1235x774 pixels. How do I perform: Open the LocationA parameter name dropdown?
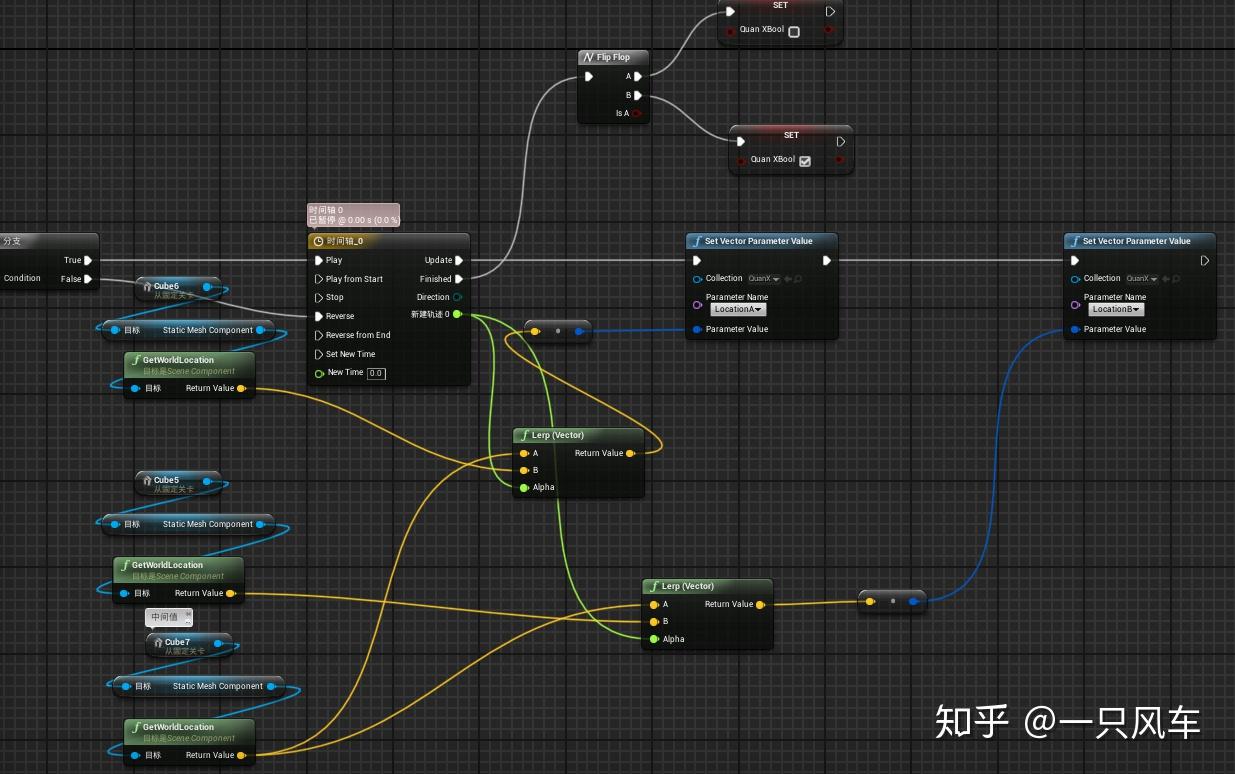pyautogui.click(x=737, y=309)
